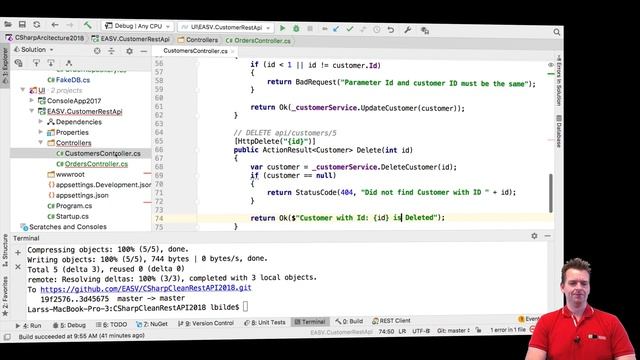The height and width of the screenshot is (360, 640).
Task: Expand the Properties node
Action: (x=41, y=132)
